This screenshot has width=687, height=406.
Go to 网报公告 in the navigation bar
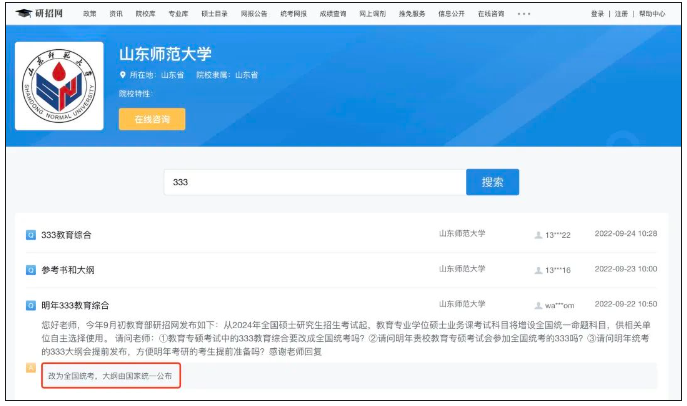click(254, 13)
